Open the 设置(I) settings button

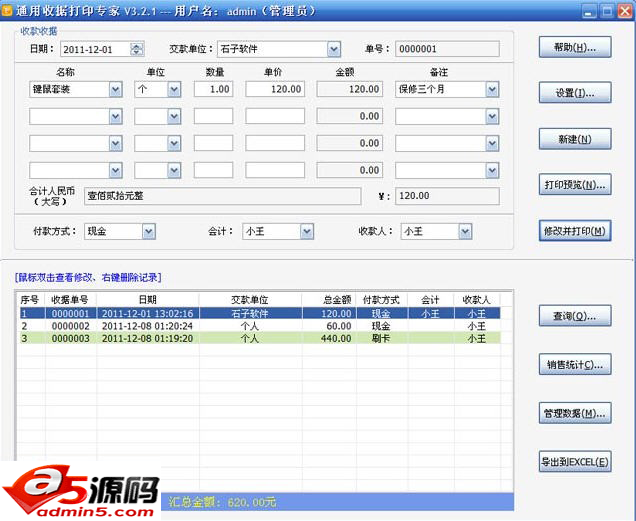point(575,93)
